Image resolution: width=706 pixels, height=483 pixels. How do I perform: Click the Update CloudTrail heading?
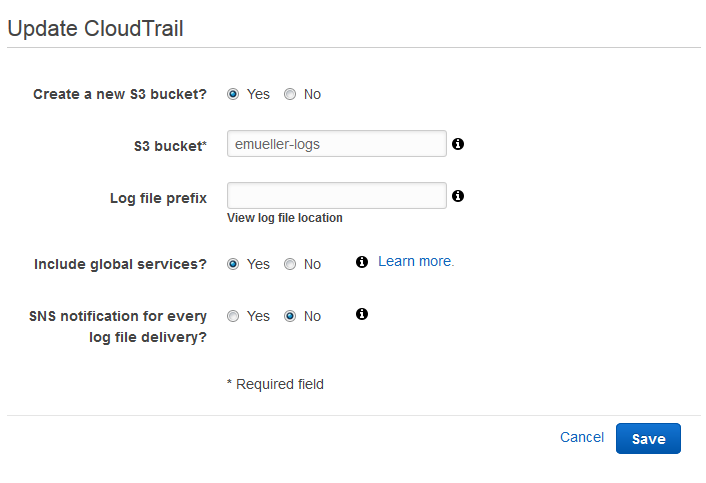tap(95, 28)
